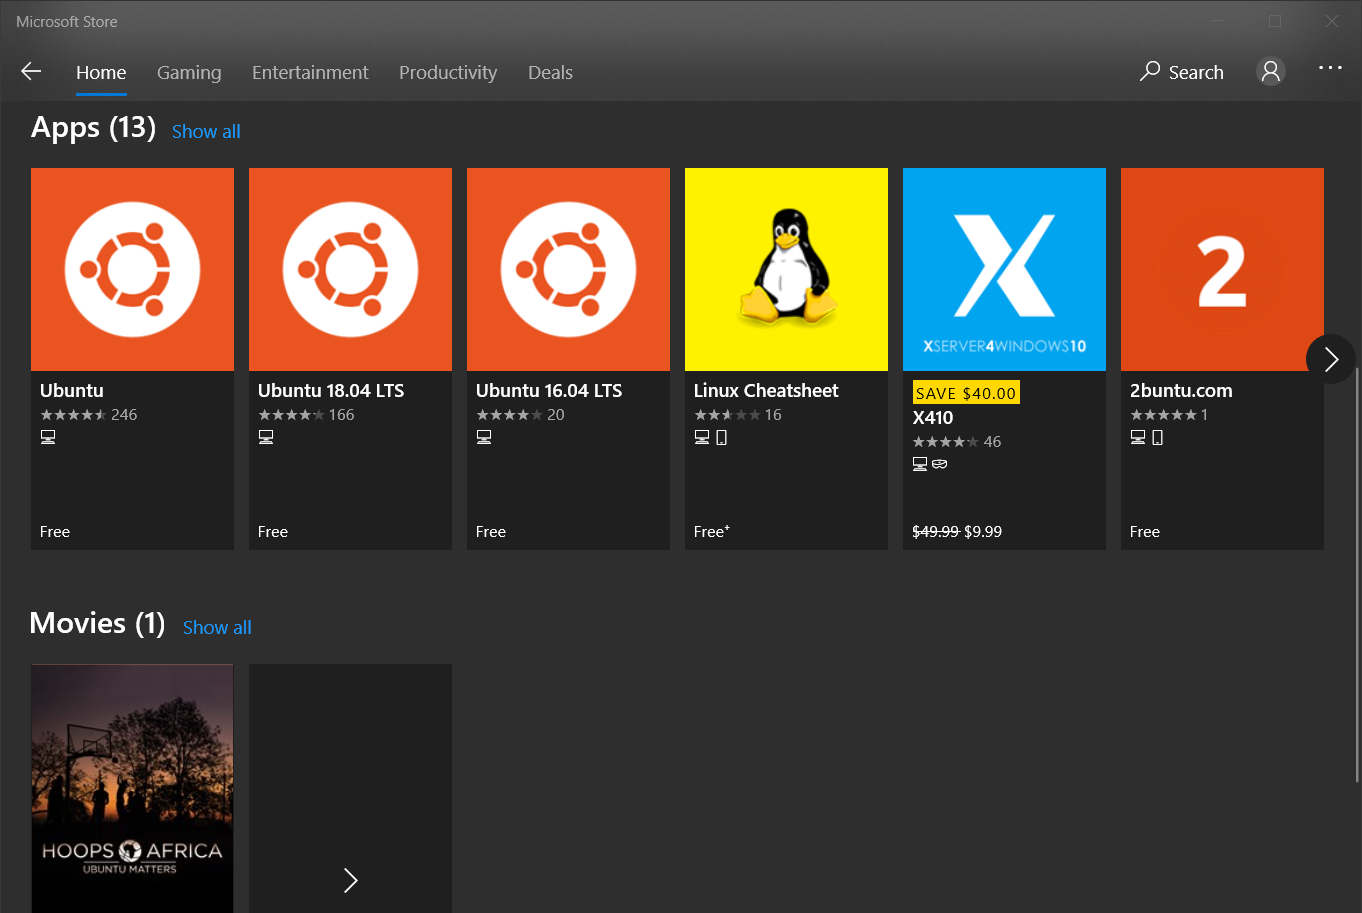Click the Free price under Ubuntu 16.04 LTS
1362x913 pixels.
tap(491, 531)
